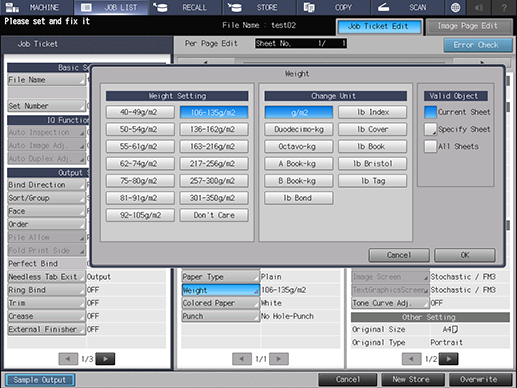517x388 pixels.
Task: Open the Tone Curve Adj. setting
Action: (x=390, y=303)
